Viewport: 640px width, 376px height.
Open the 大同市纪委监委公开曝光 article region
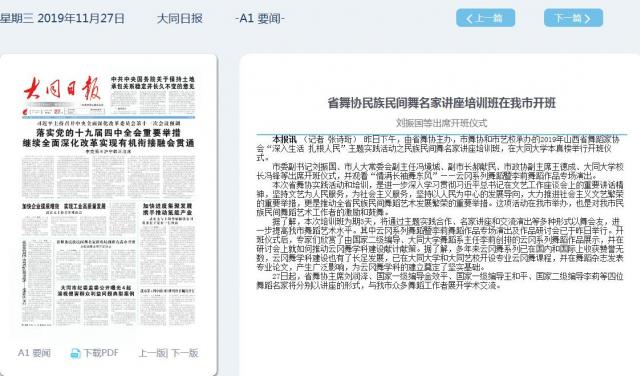(96, 291)
